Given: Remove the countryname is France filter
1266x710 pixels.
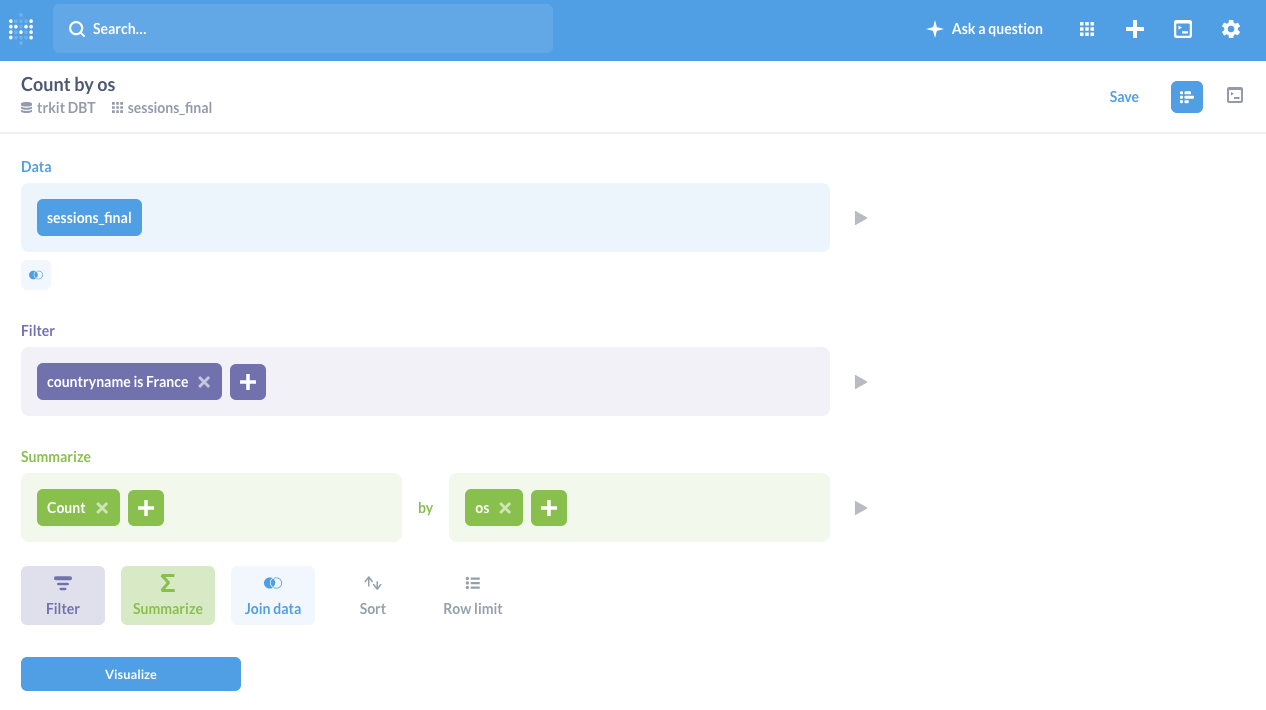Looking at the screenshot, I should point(204,382).
